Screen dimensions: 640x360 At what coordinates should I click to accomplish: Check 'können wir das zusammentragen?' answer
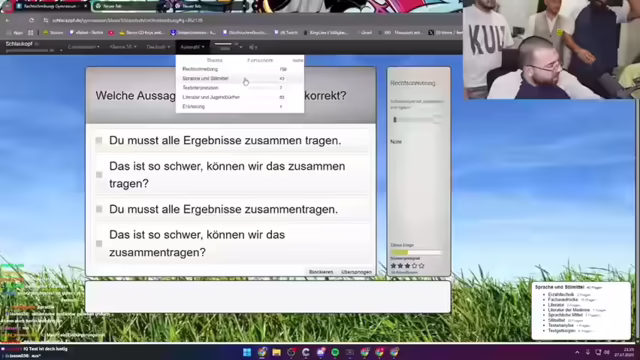pos(99,244)
